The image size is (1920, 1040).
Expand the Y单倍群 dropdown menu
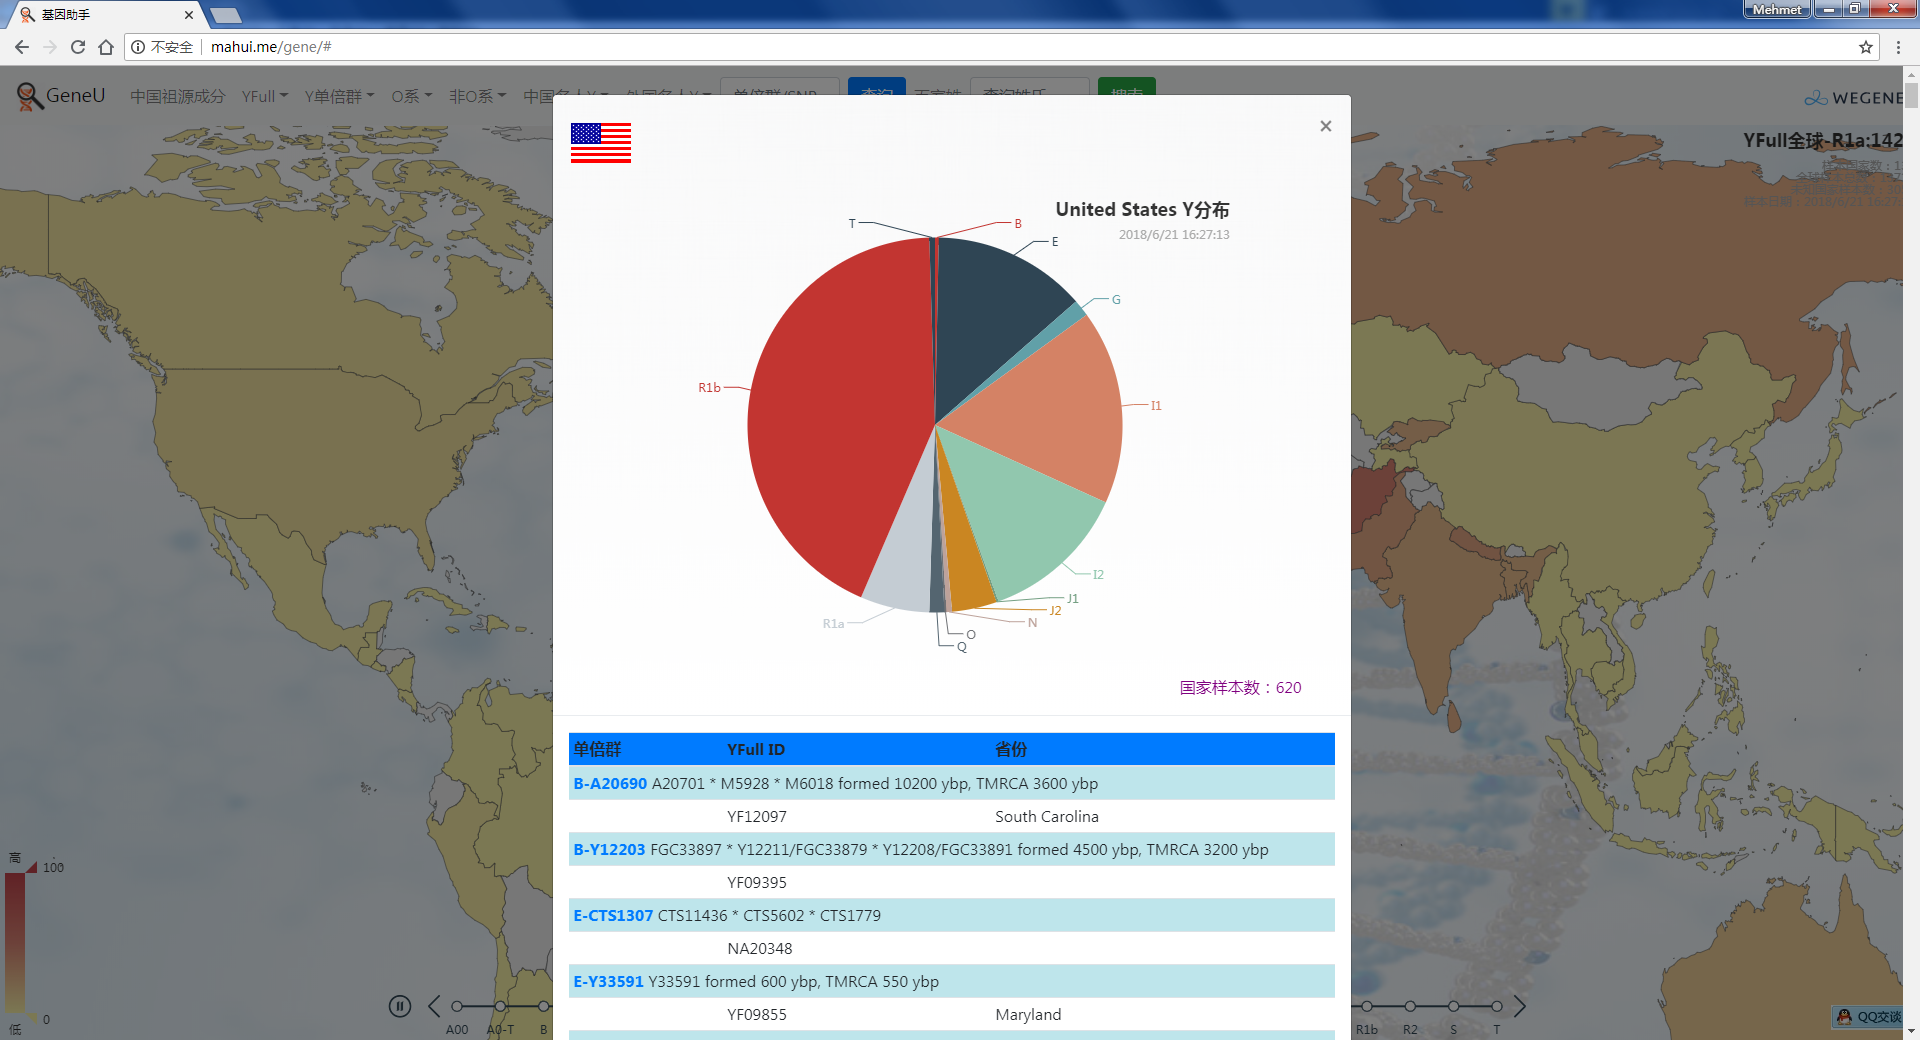click(339, 96)
